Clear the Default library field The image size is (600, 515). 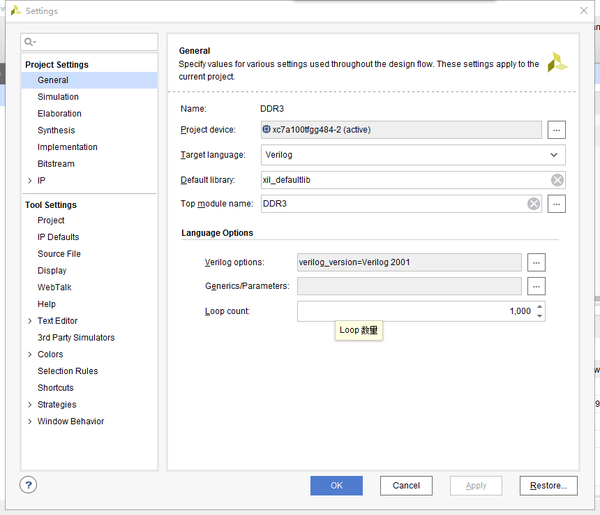557,180
